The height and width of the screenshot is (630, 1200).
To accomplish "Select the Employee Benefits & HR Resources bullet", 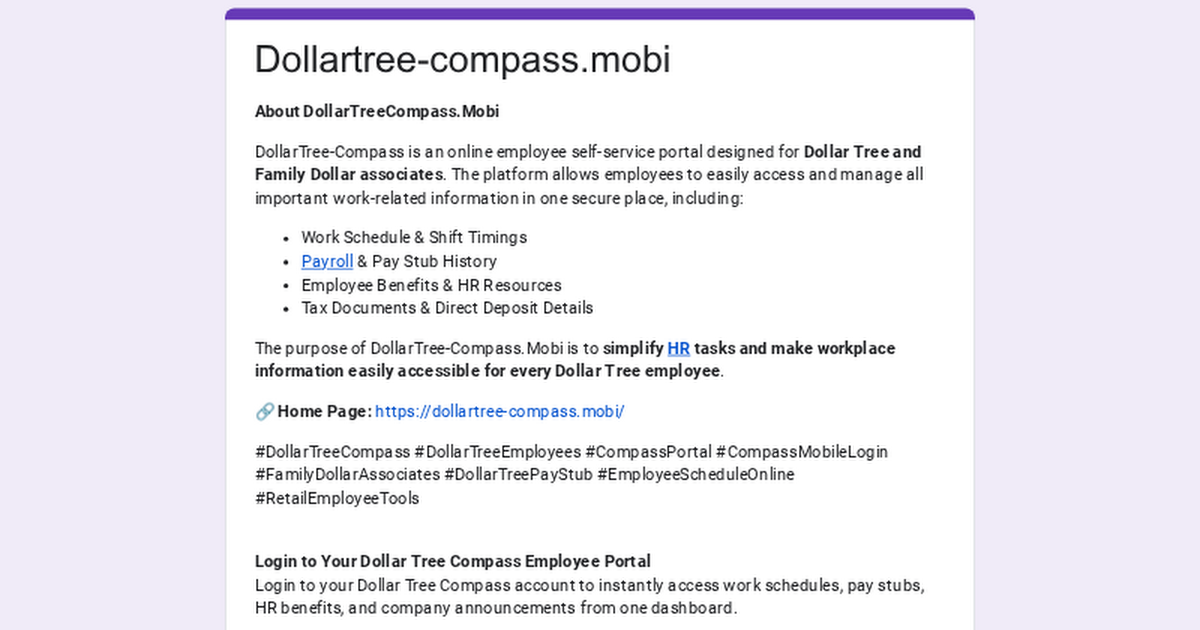I will pos(431,285).
